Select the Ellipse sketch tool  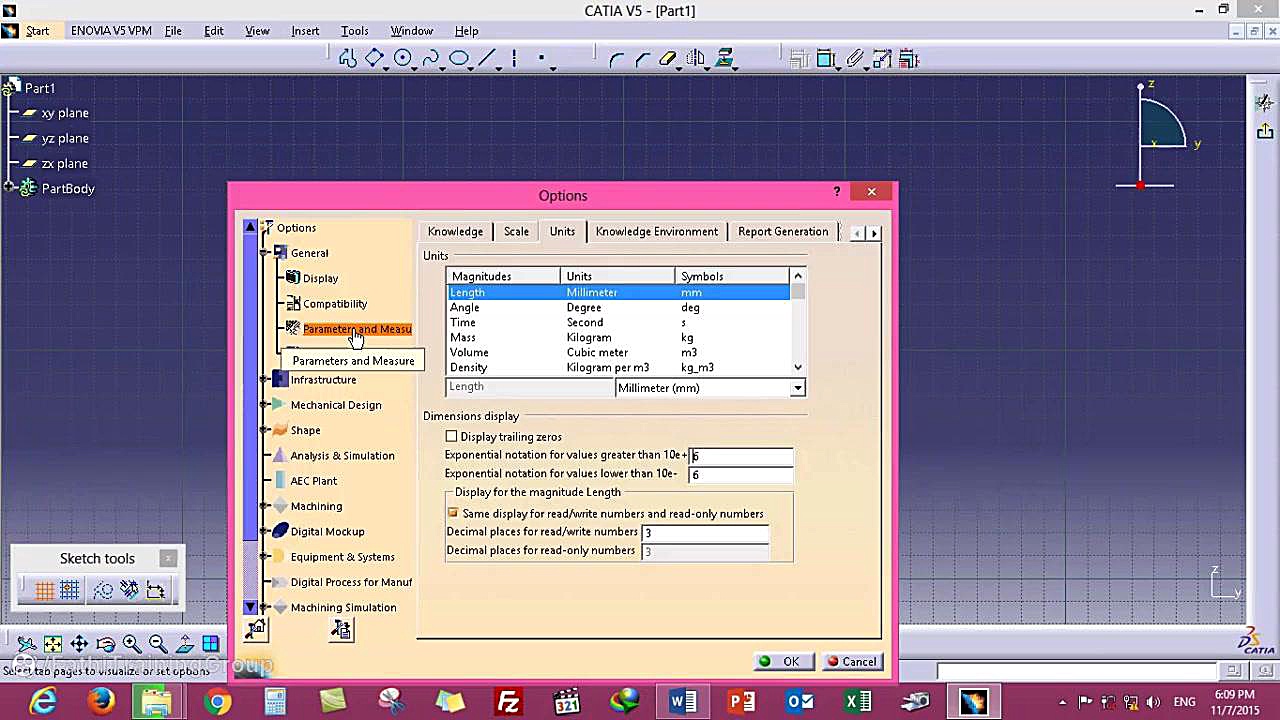pyautogui.click(x=458, y=59)
